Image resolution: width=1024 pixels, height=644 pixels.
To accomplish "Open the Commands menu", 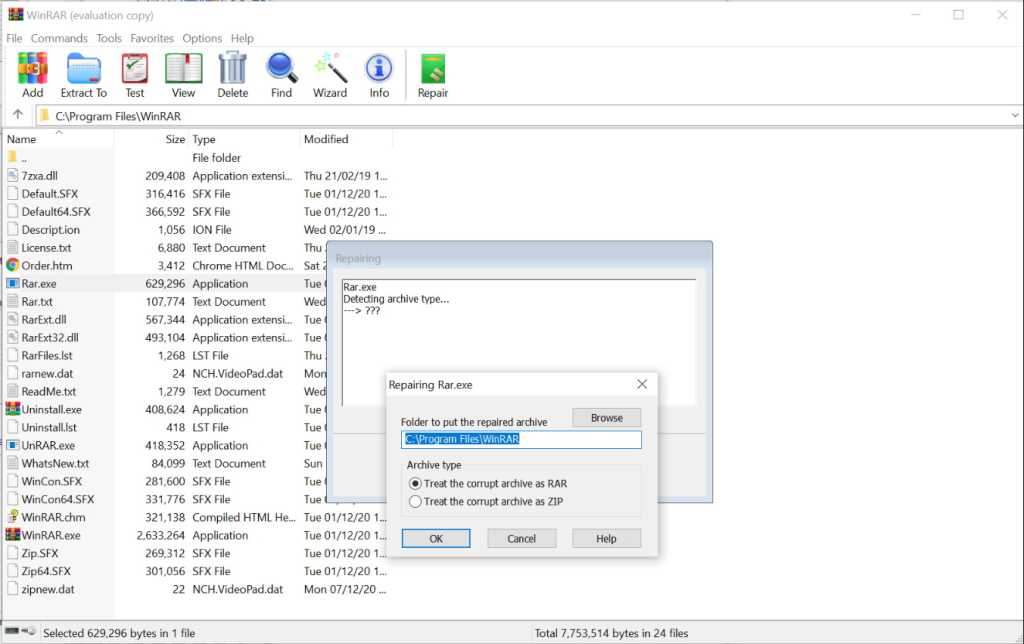I will [59, 38].
